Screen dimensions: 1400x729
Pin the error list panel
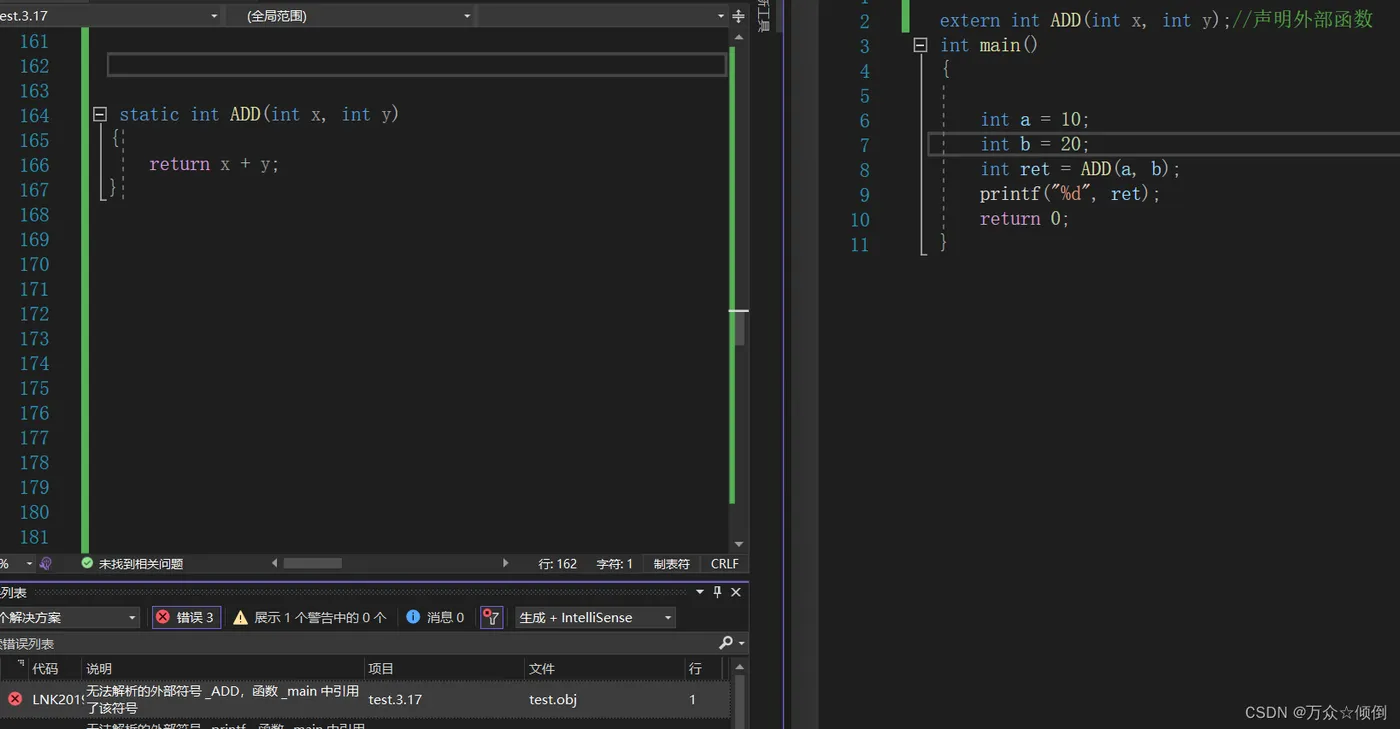tap(717, 592)
